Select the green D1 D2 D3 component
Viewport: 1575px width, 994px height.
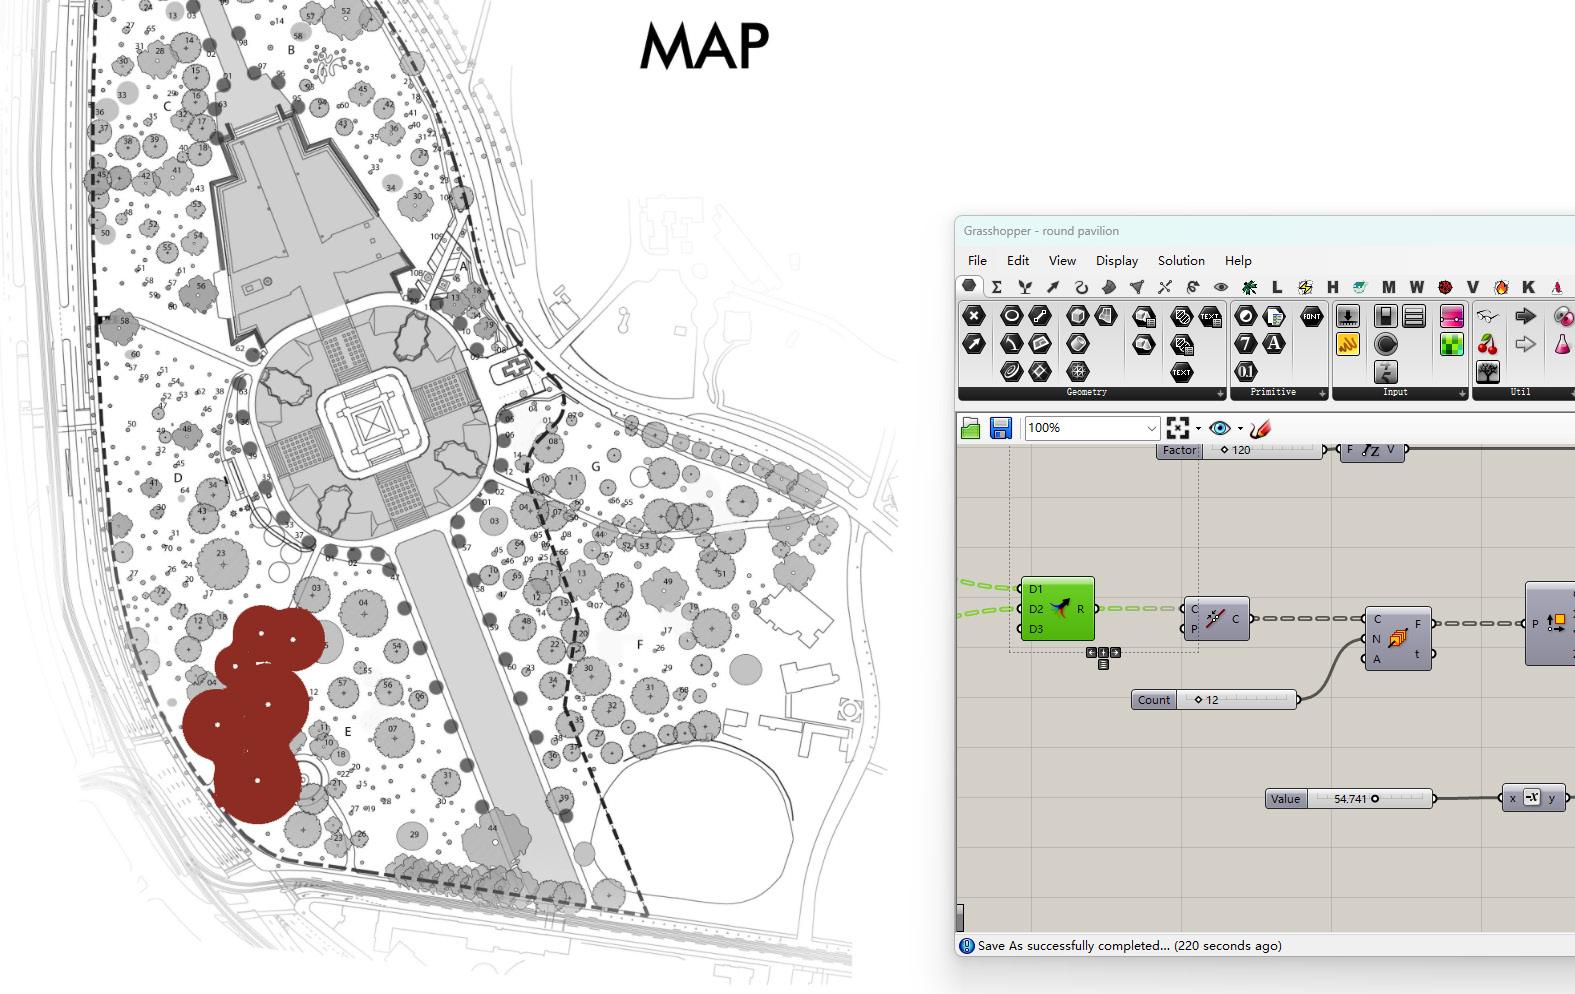point(1058,609)
